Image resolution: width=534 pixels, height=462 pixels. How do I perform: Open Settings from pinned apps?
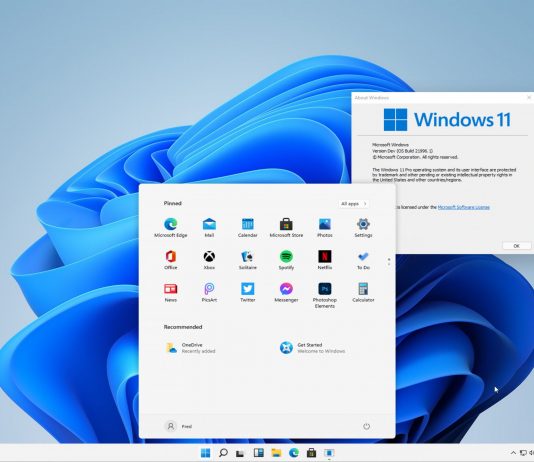[x=363, y=227]
